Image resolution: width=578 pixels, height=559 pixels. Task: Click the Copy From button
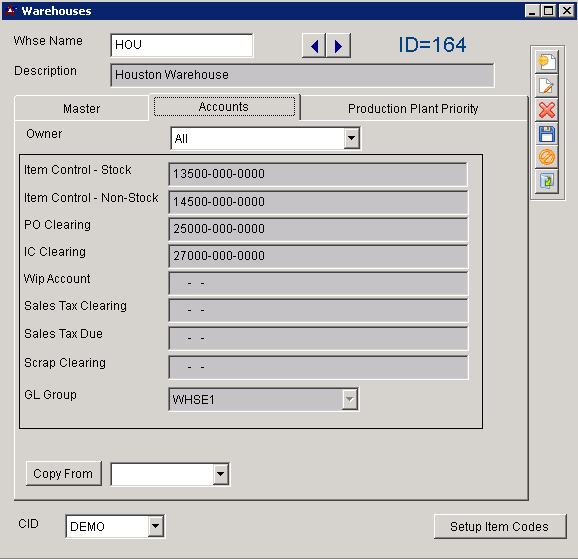64,473
